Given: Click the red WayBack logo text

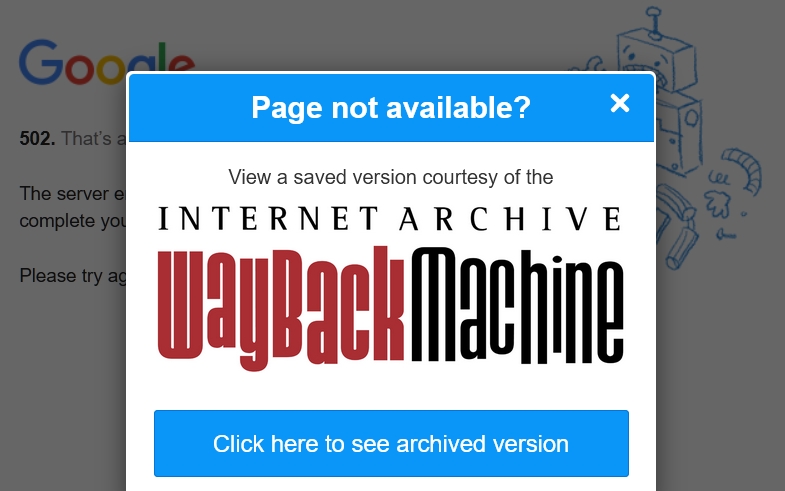Looking at the screenshot, I should pos(281,308).
